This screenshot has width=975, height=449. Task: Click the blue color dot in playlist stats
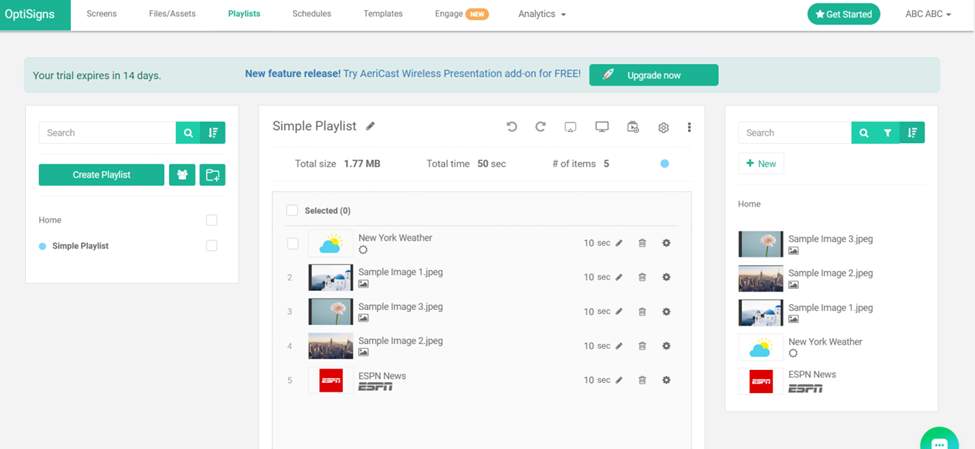[x=664, y=163]
